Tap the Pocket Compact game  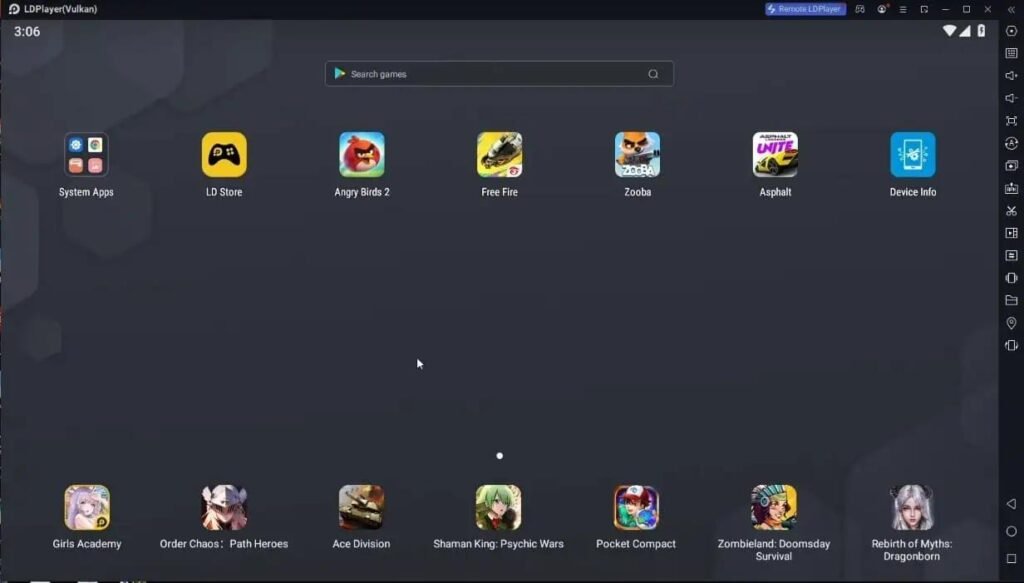[x=636, y=507]
